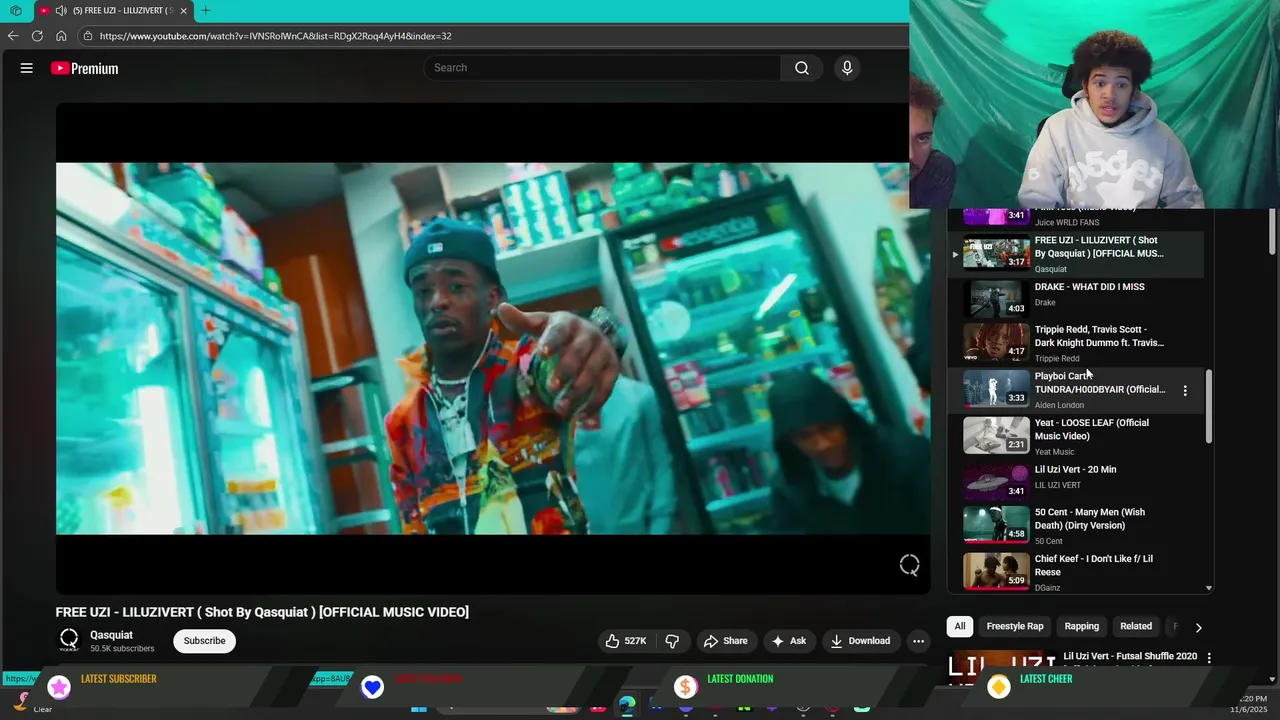
Task: Download the video
Action: [x=860, y=641]
